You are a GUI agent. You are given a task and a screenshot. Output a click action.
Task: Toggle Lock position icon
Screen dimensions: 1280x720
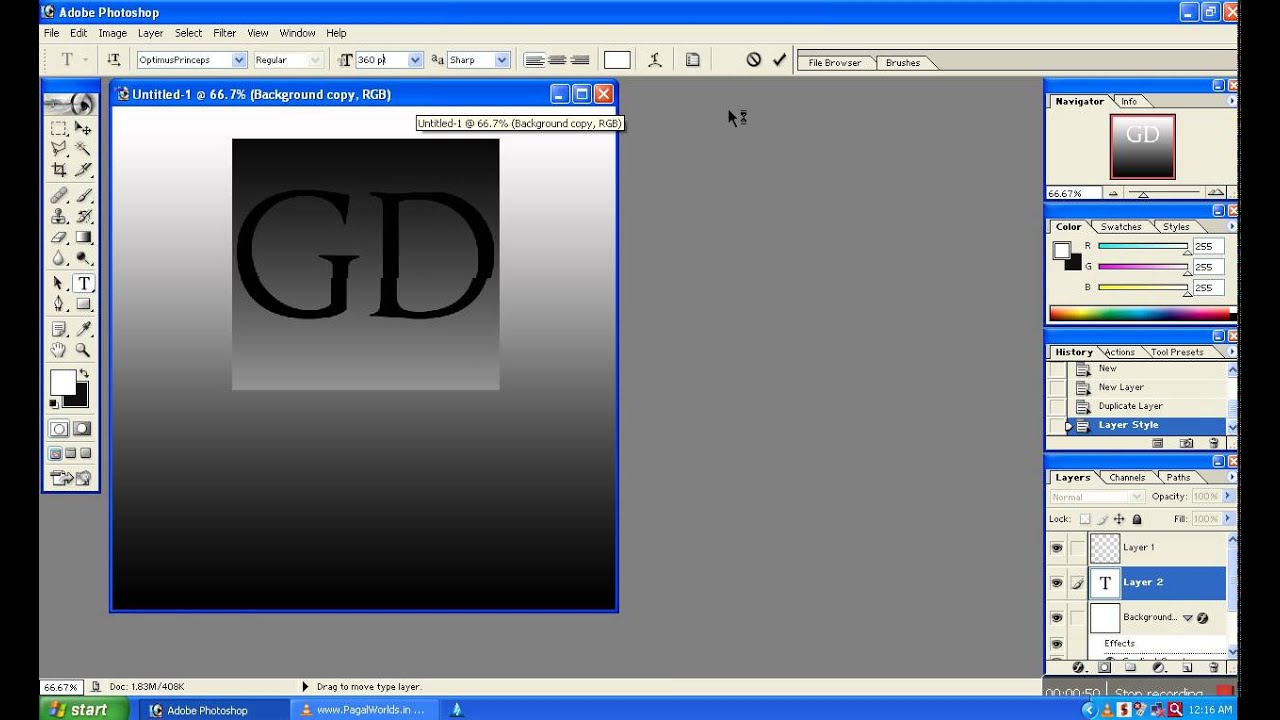pos(1119,519)
